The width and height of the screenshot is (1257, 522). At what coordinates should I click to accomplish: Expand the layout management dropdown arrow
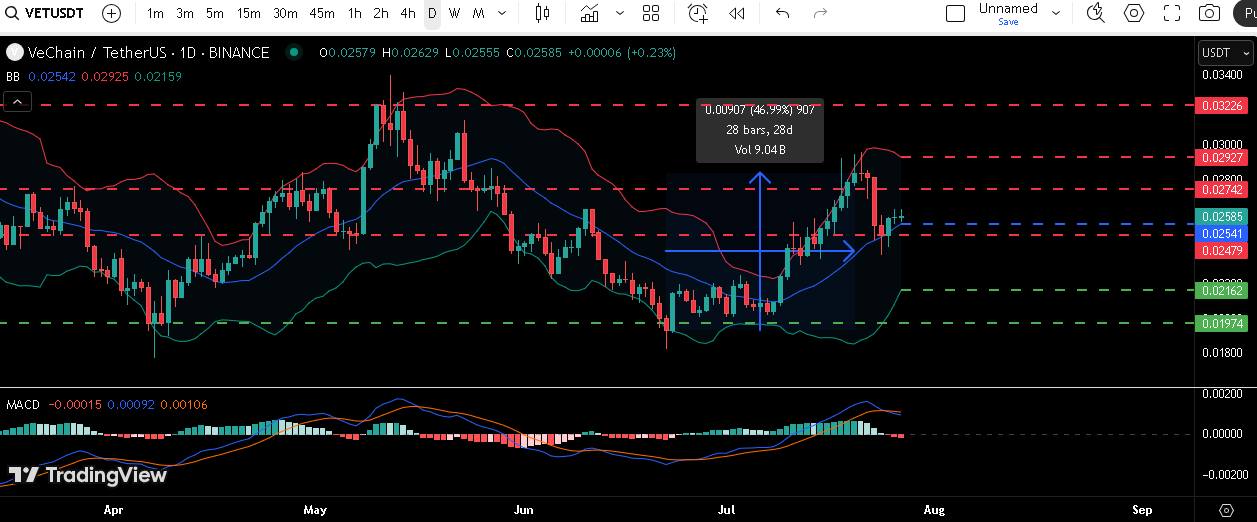click(x=1056, y=14)
